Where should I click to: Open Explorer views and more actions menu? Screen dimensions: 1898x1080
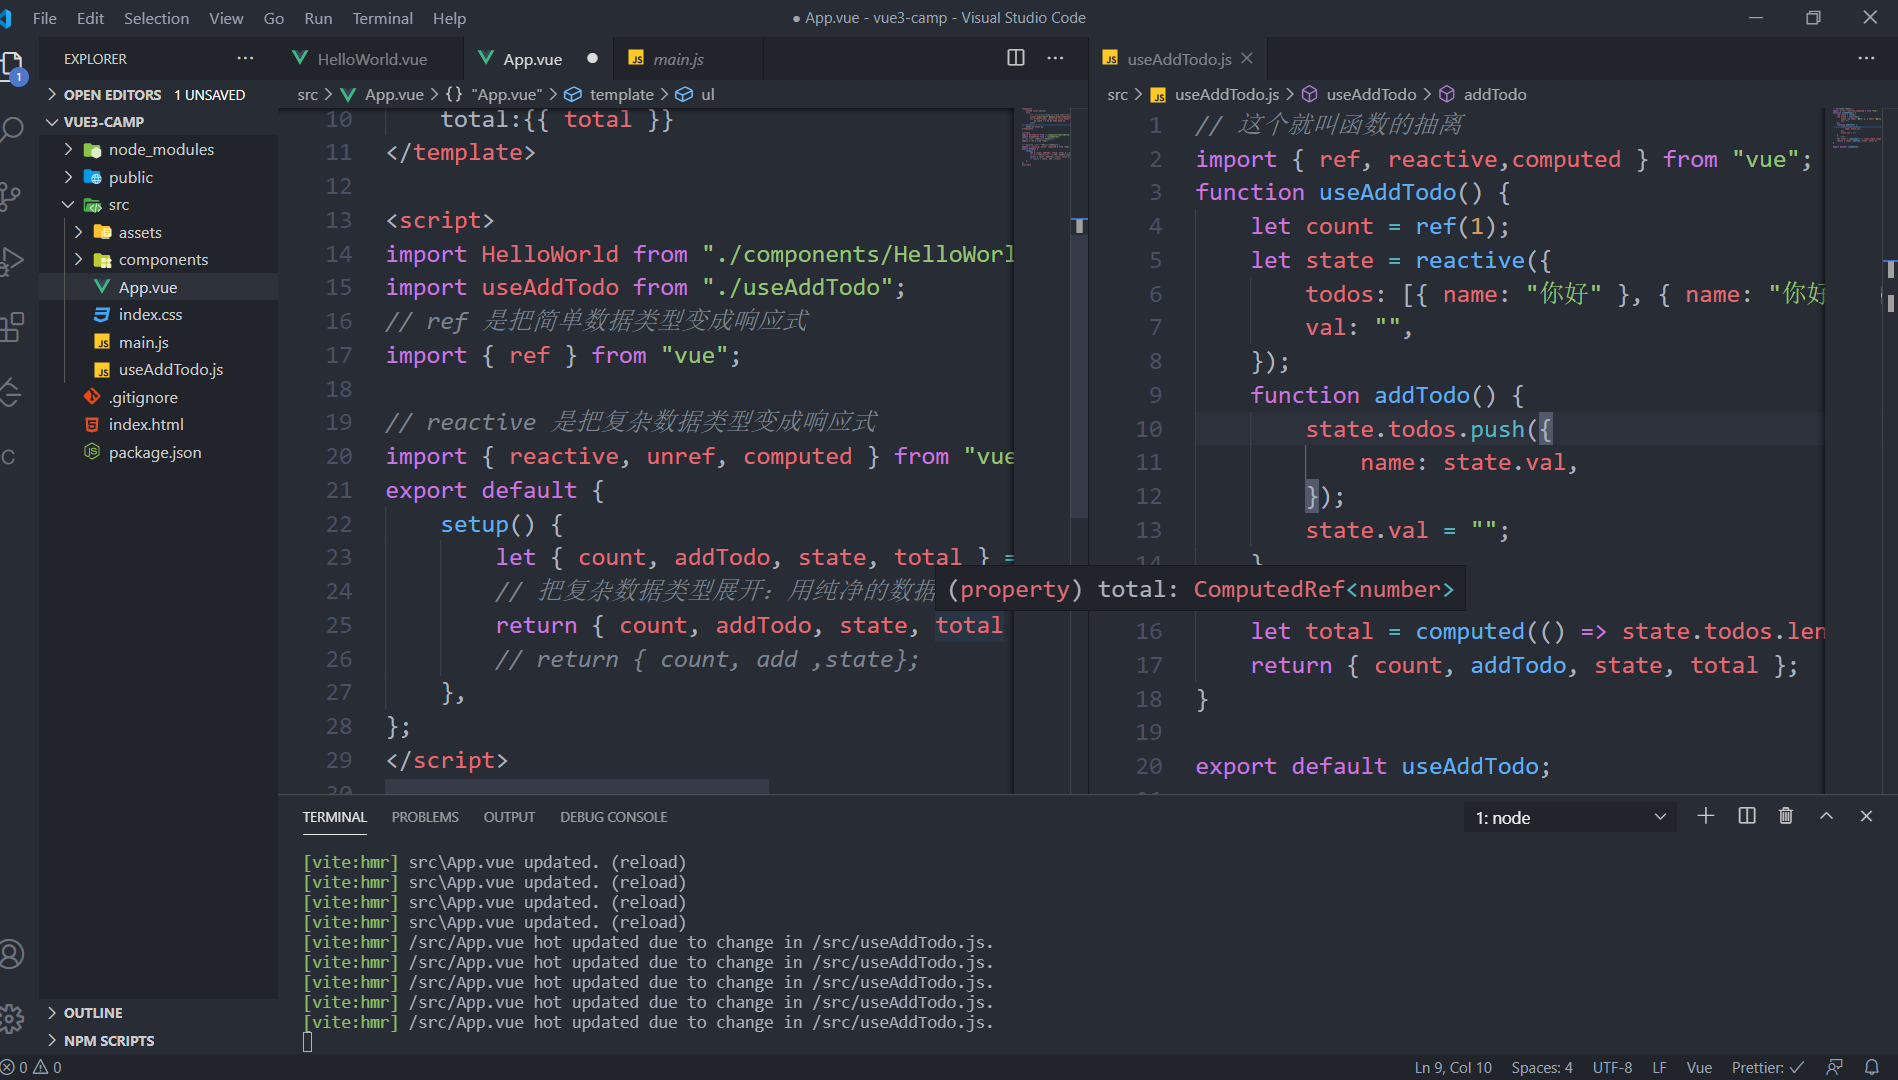coord(245,58)
